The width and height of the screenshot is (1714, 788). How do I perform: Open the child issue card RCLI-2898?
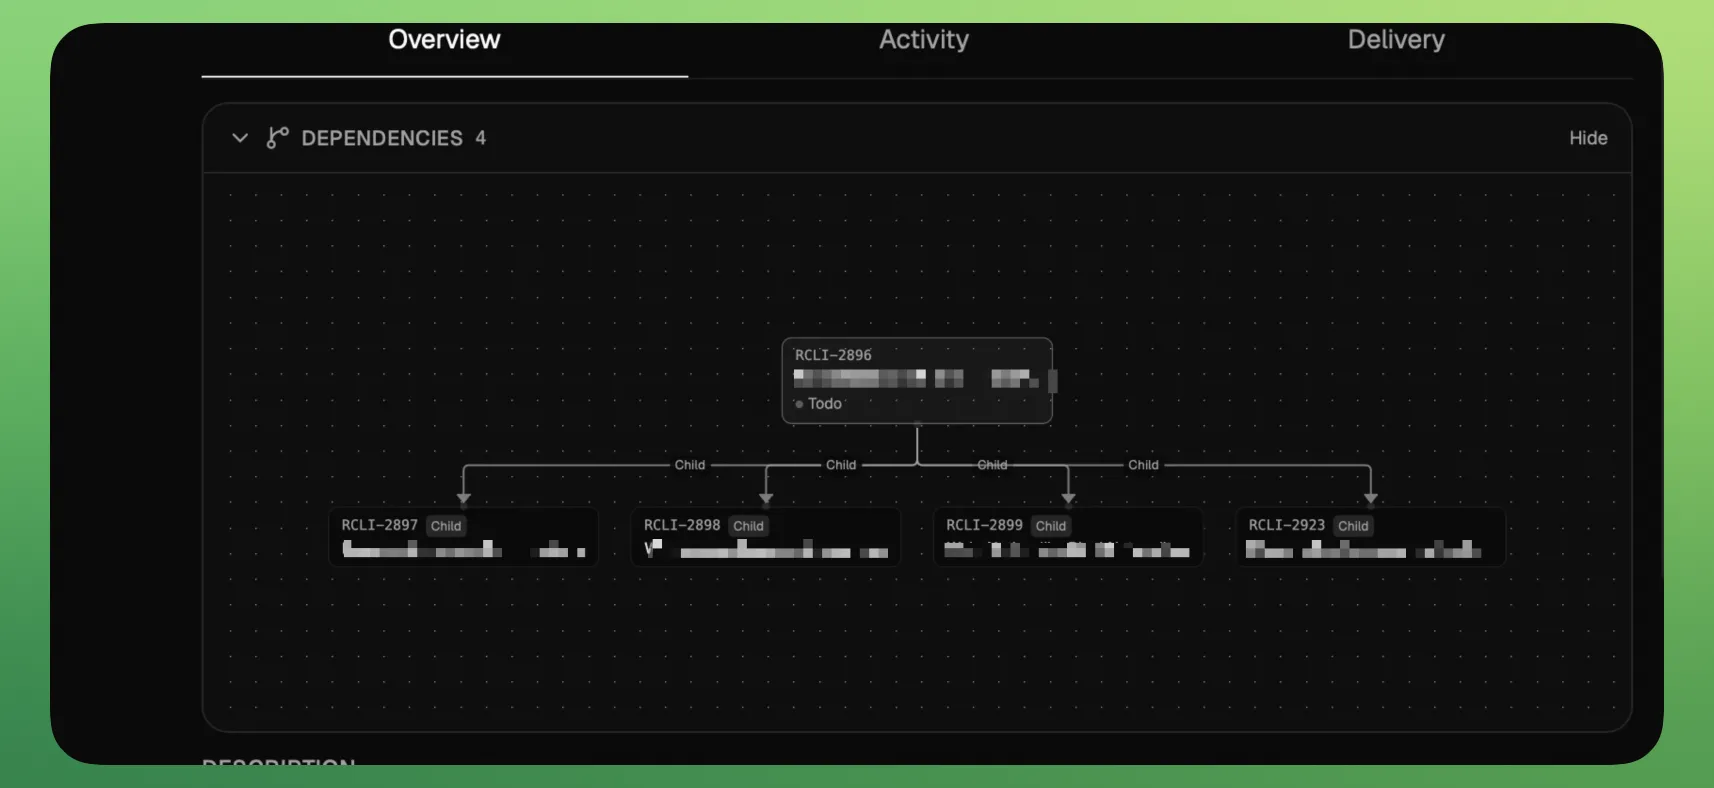tap(766, 537)
